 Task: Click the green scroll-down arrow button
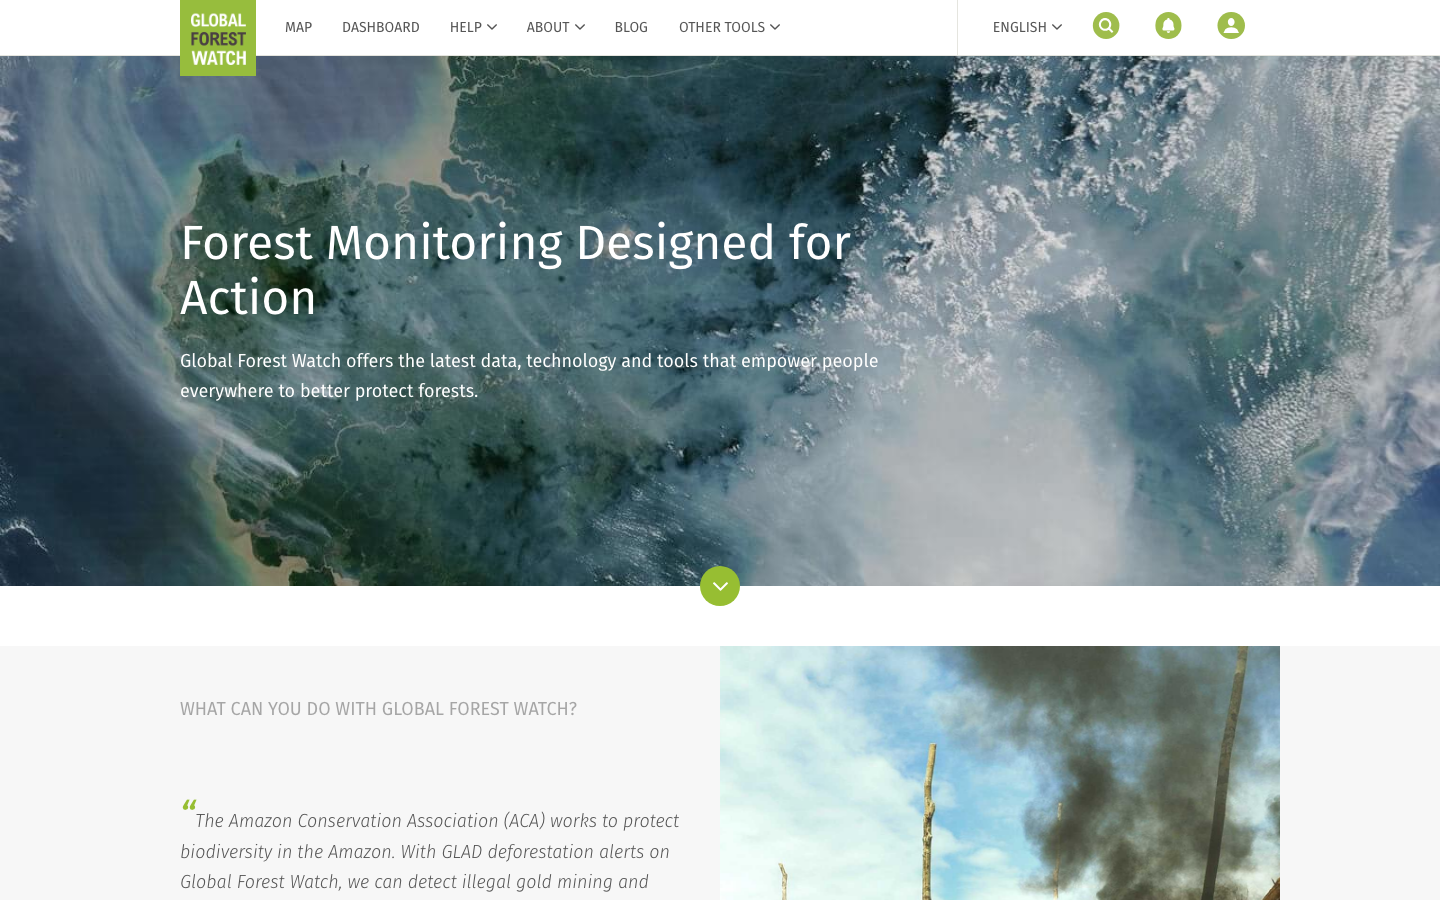pos(720,586)
